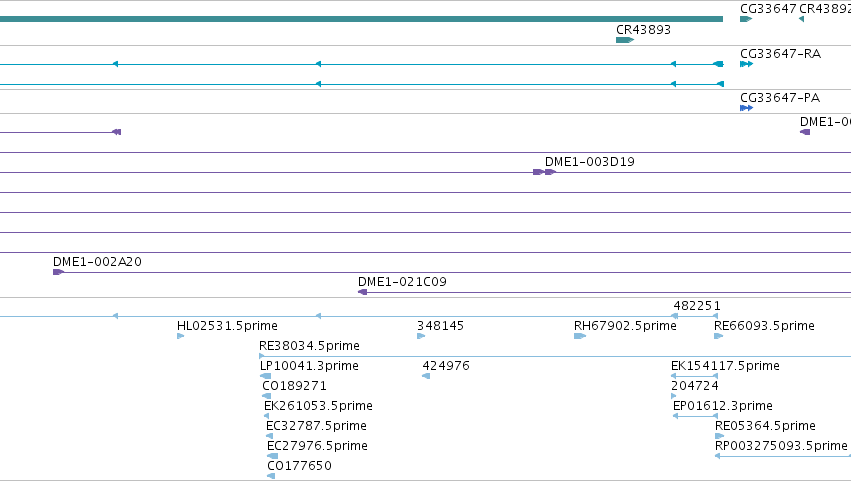Click the RE66093.5prime arrow glyph
This screenshot has width=851, height=481.
click(718, 336)
